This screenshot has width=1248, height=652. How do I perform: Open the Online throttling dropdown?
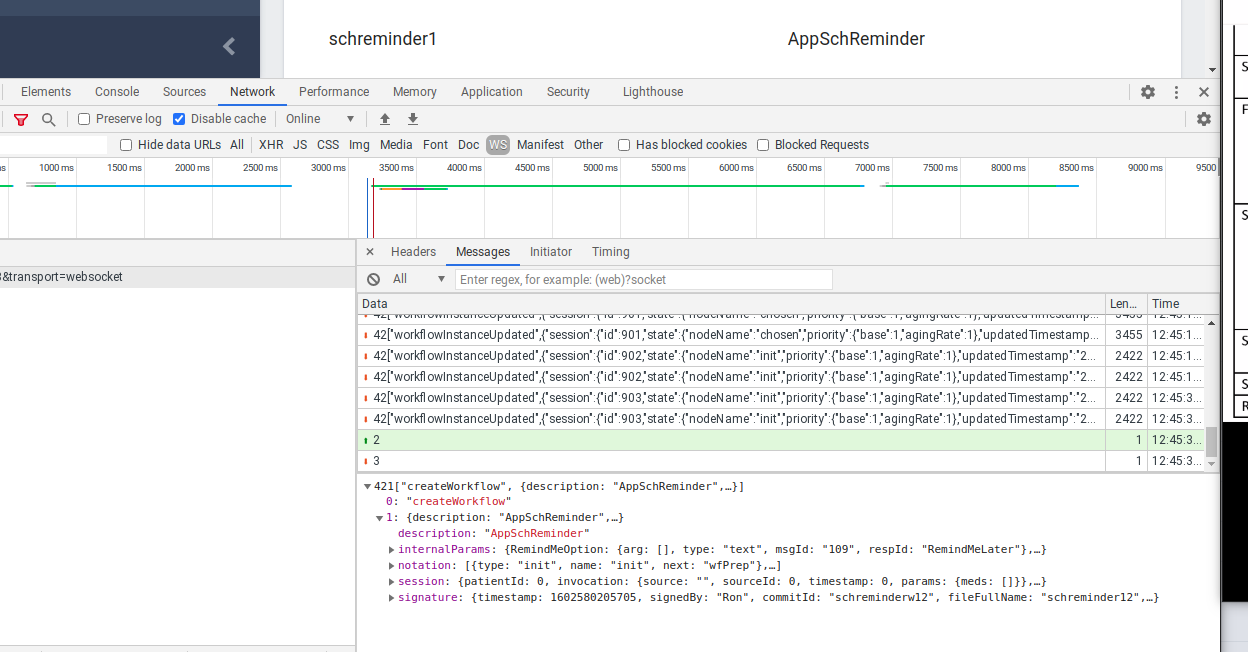click(320, 119)
